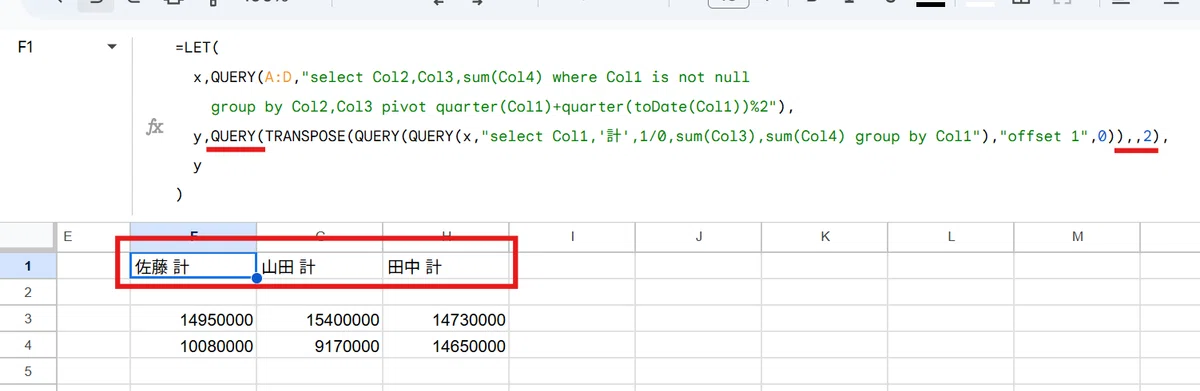Select row 2 header
Viewport: 1200px width, 391px height.
tap(27, 292)
